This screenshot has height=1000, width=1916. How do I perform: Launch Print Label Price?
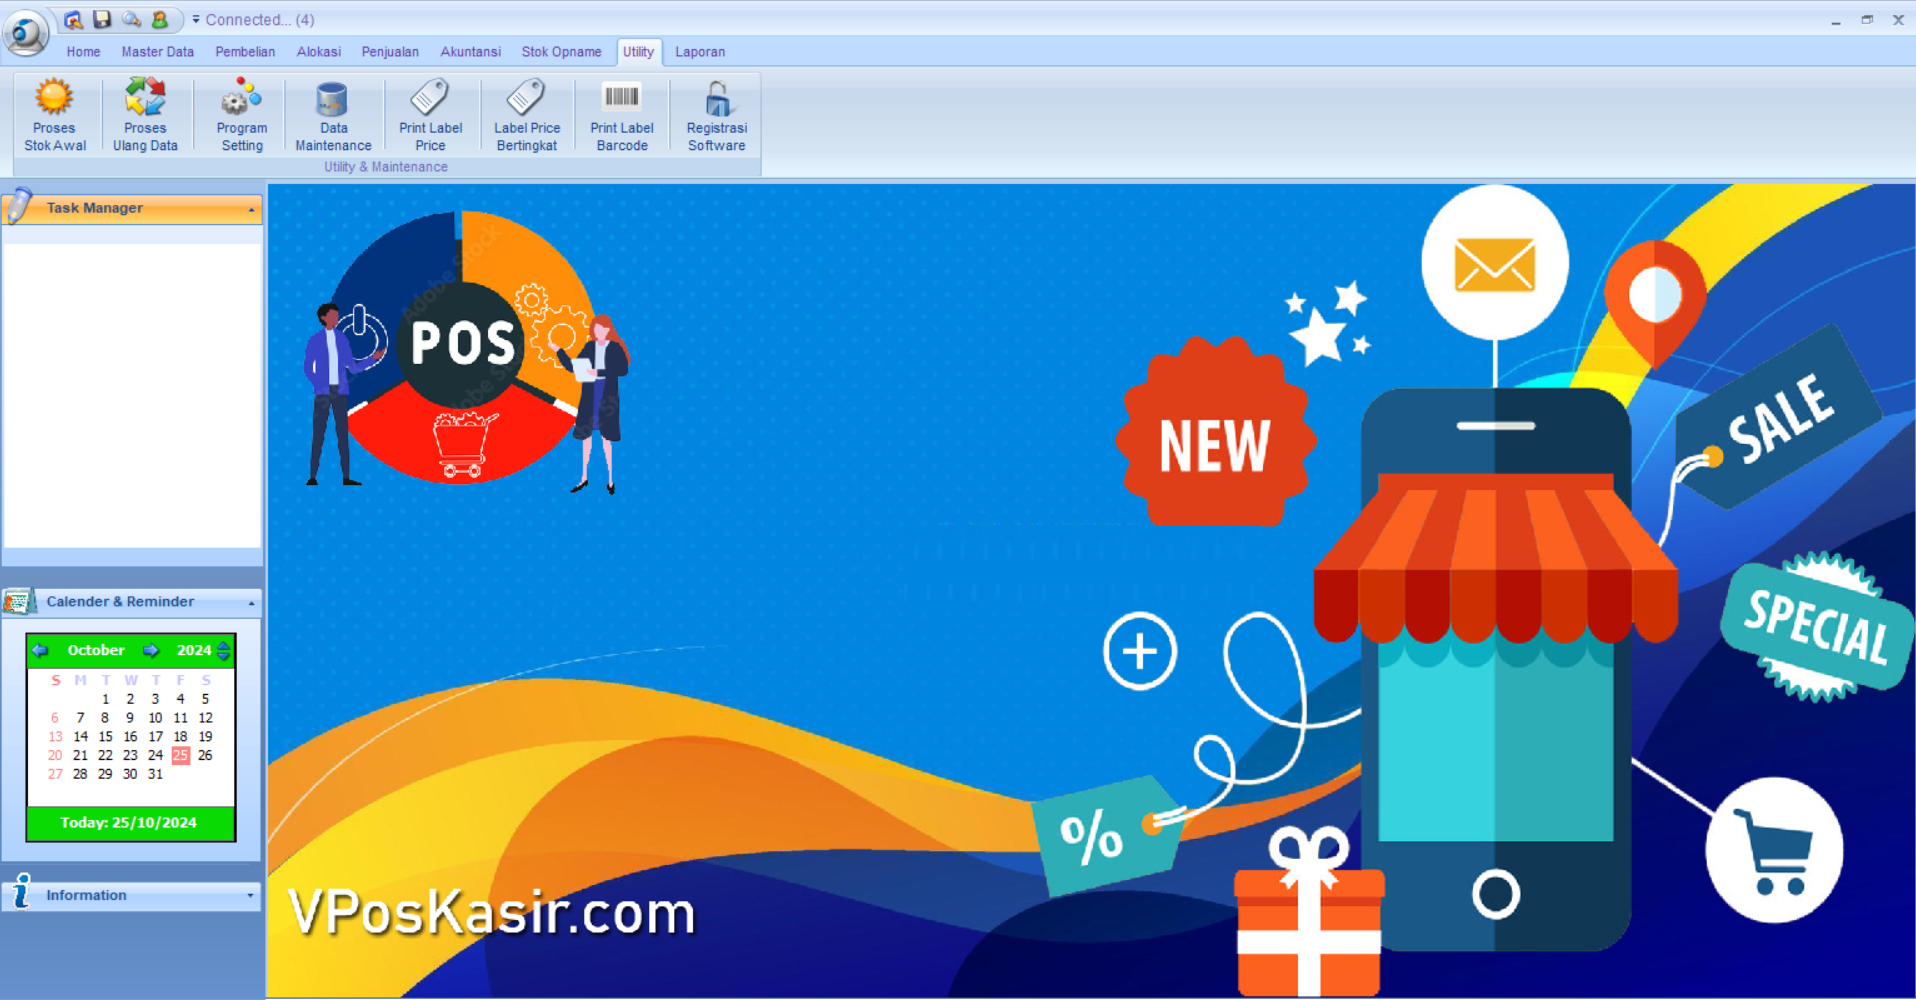(430, 115)
